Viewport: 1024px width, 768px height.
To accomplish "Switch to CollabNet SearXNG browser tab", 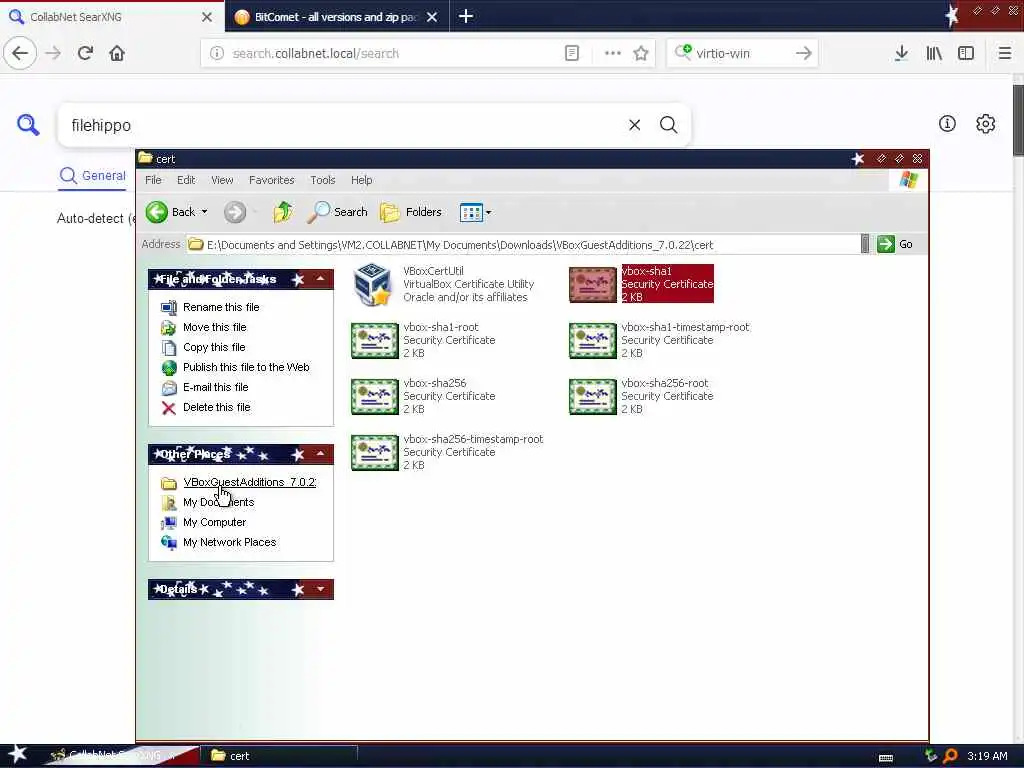I will tap(98, 17).
